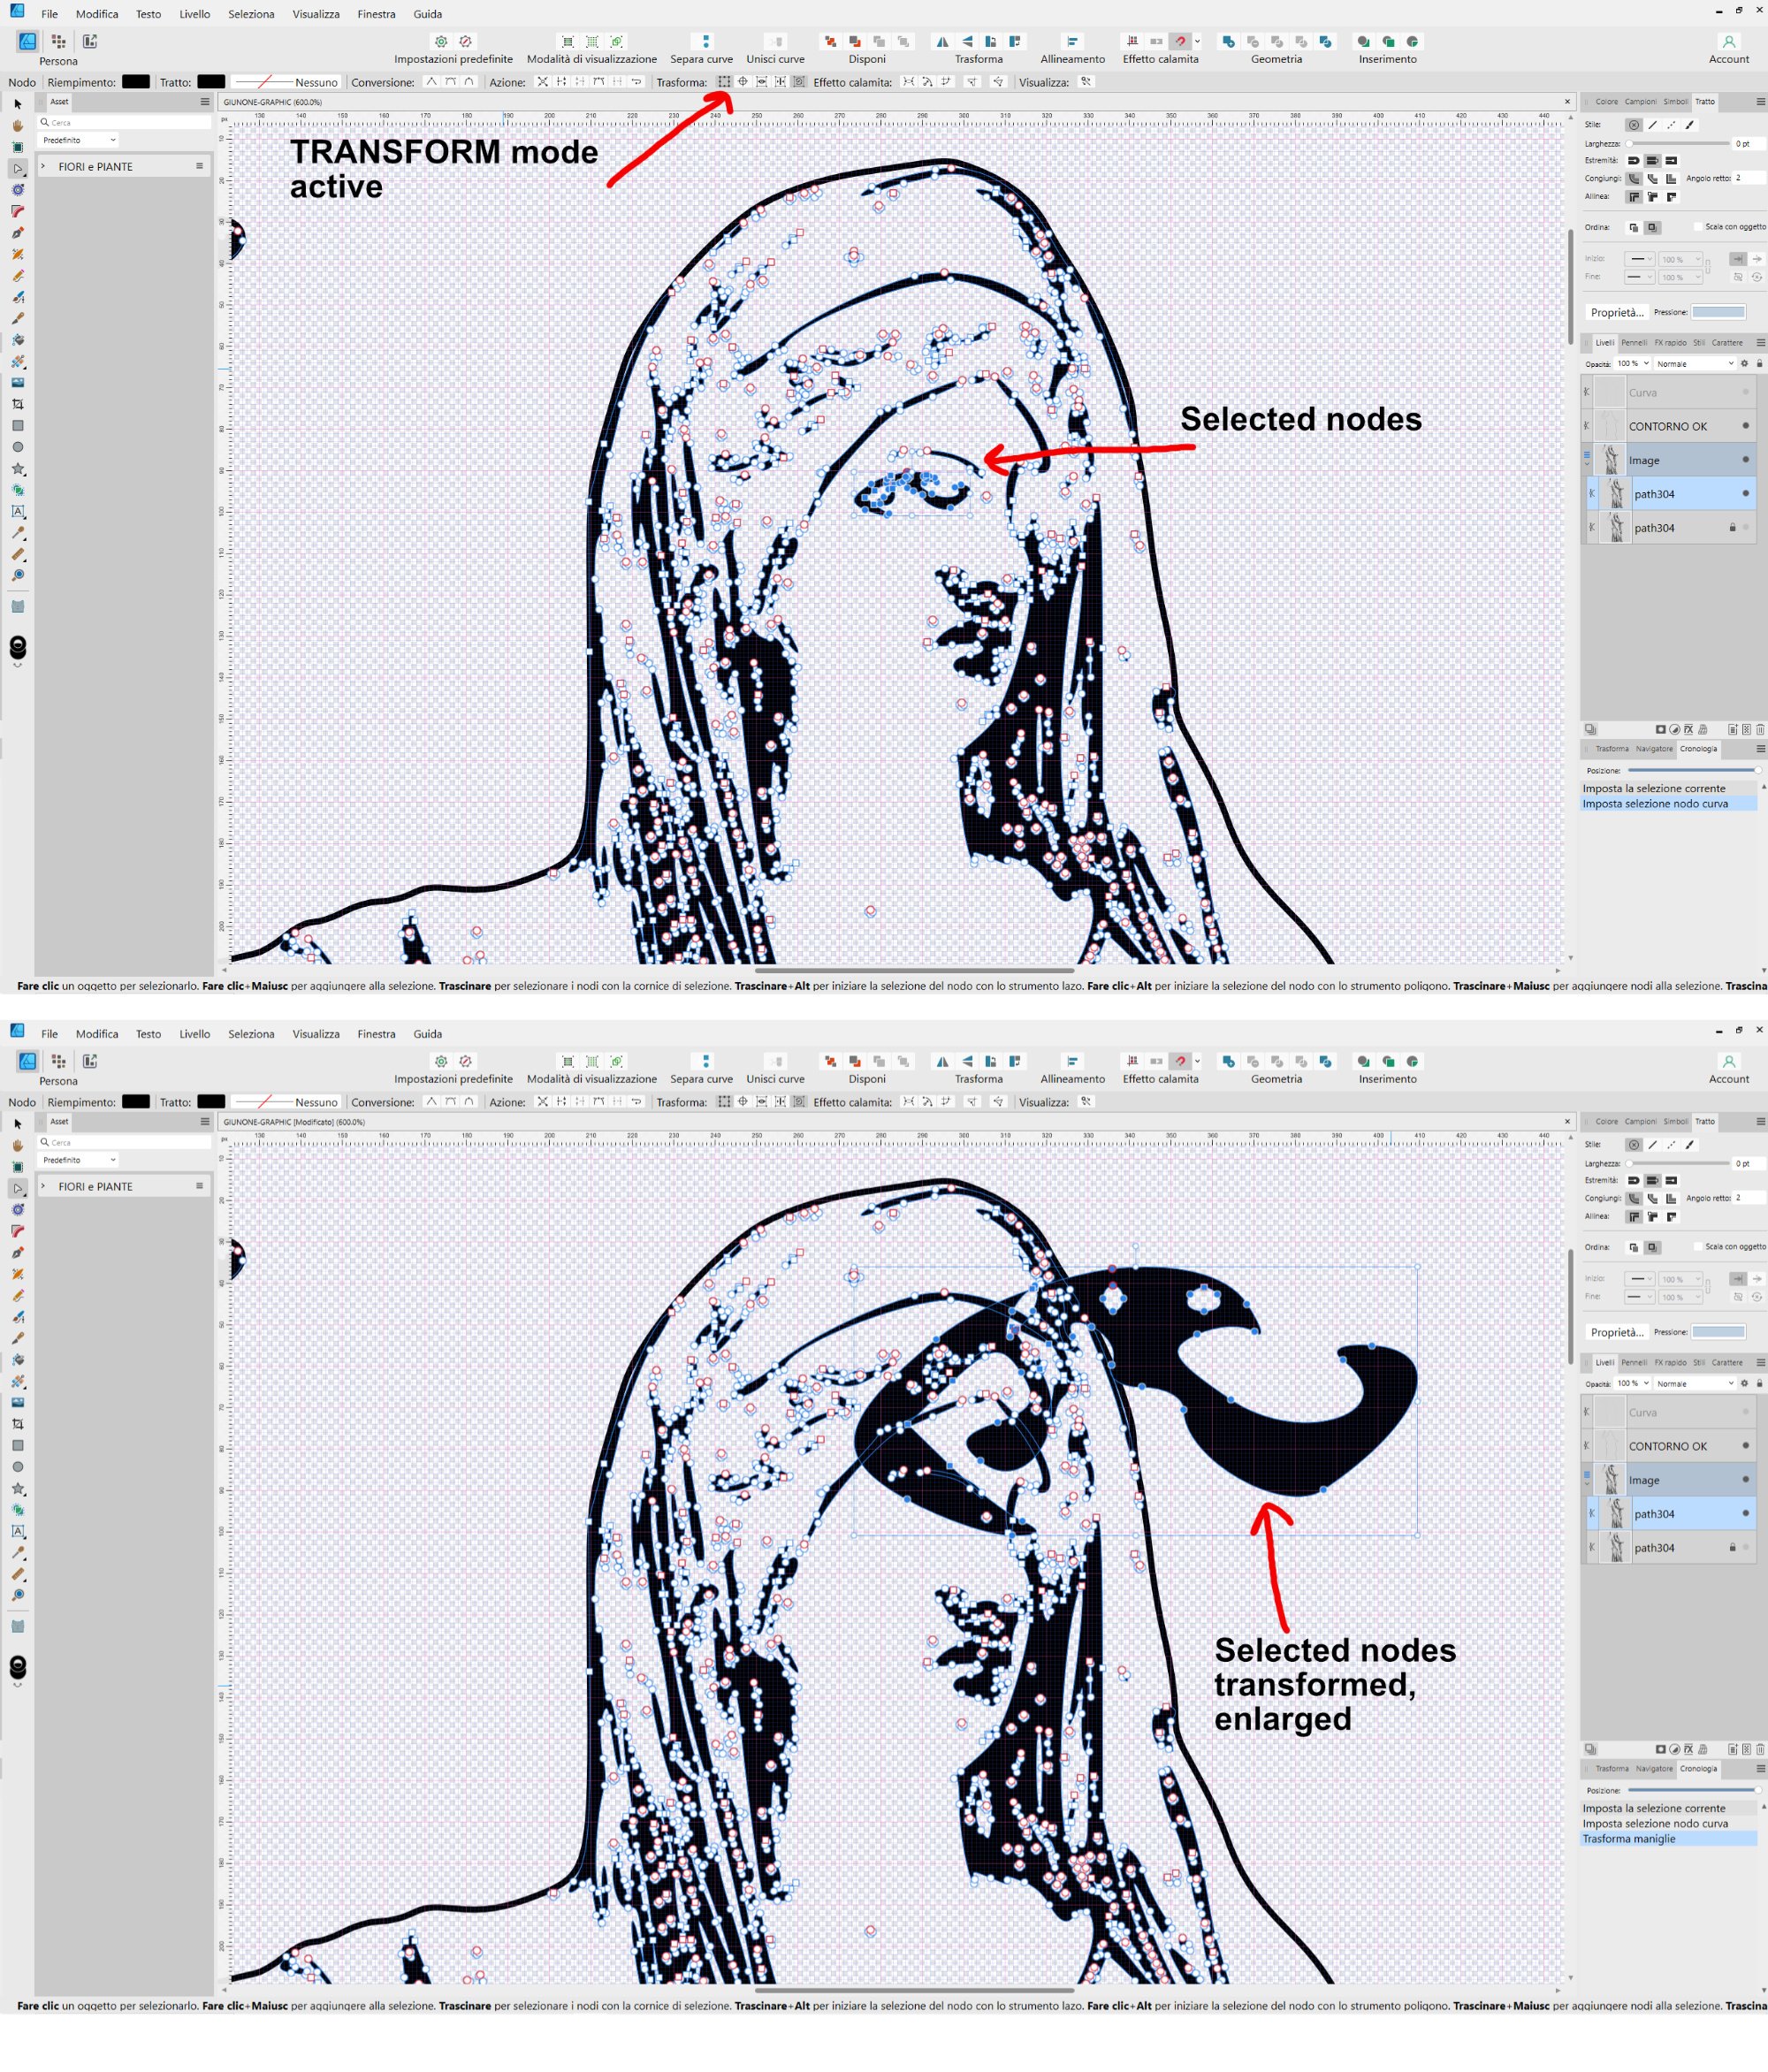Select the Move tool arrow in upper window
Screen dimensions: 1768x2072
[17, 104]
